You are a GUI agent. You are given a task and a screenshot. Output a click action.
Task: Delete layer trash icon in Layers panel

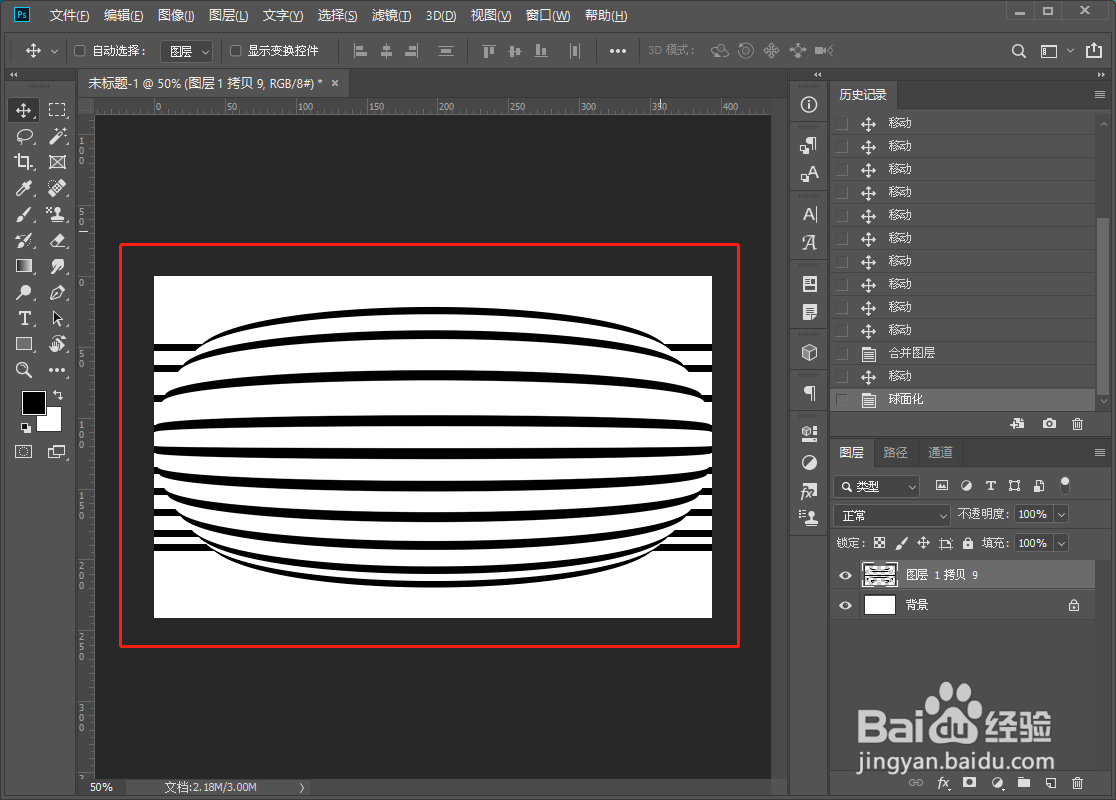(x=1078, y=783)
